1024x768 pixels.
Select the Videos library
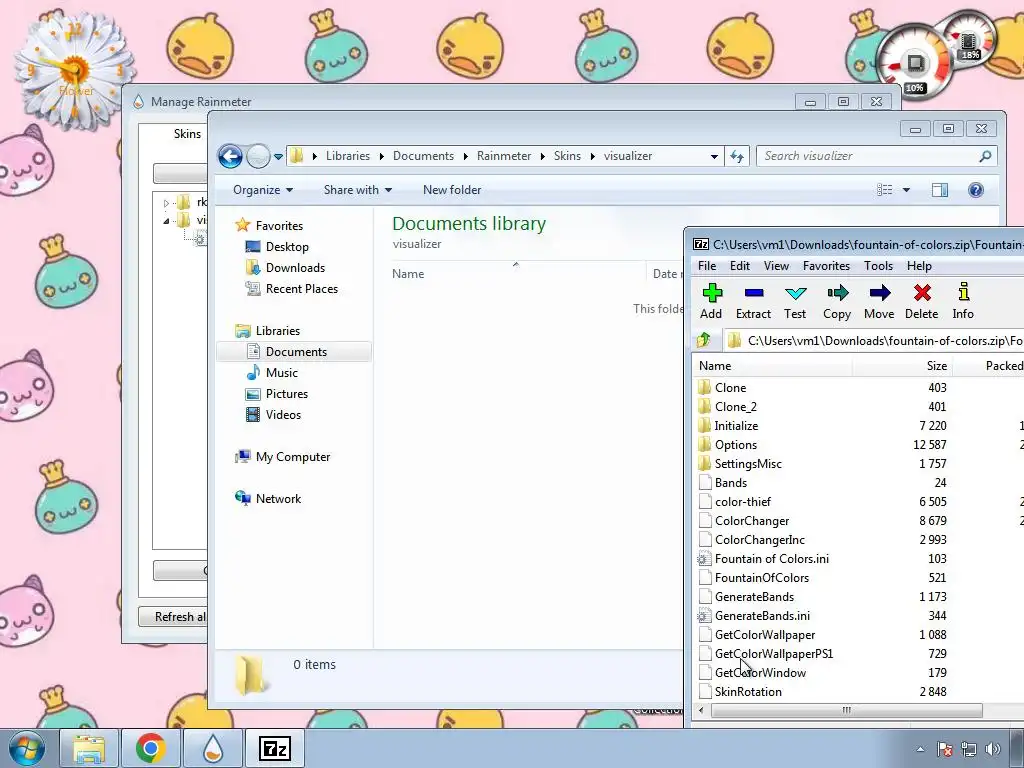(x=283, y=415)
